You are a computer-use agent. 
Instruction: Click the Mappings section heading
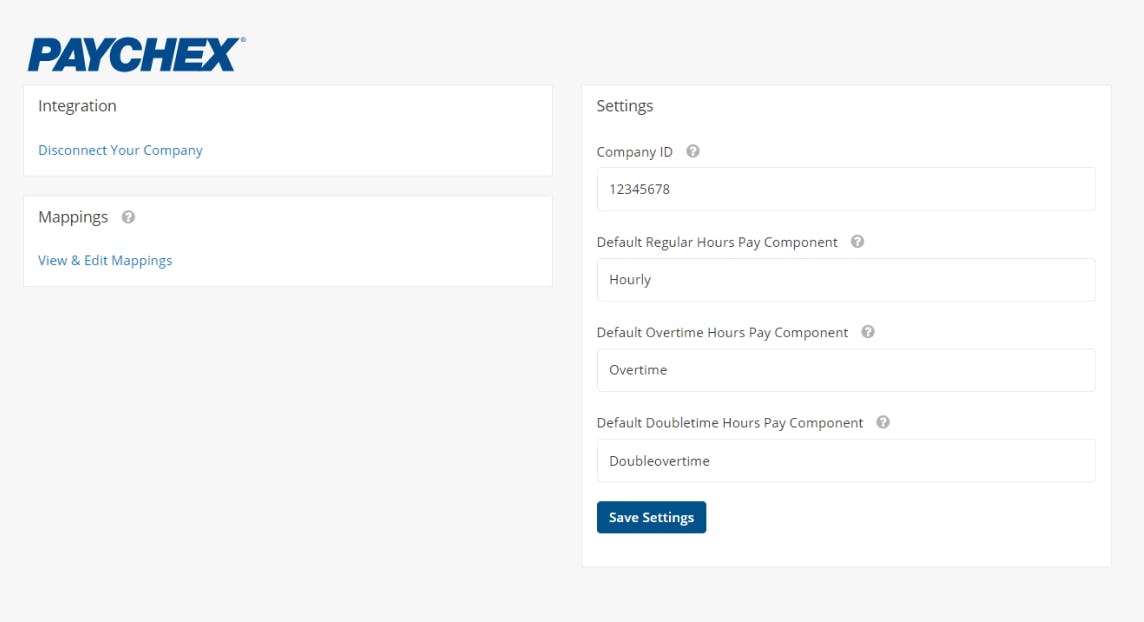74,216
